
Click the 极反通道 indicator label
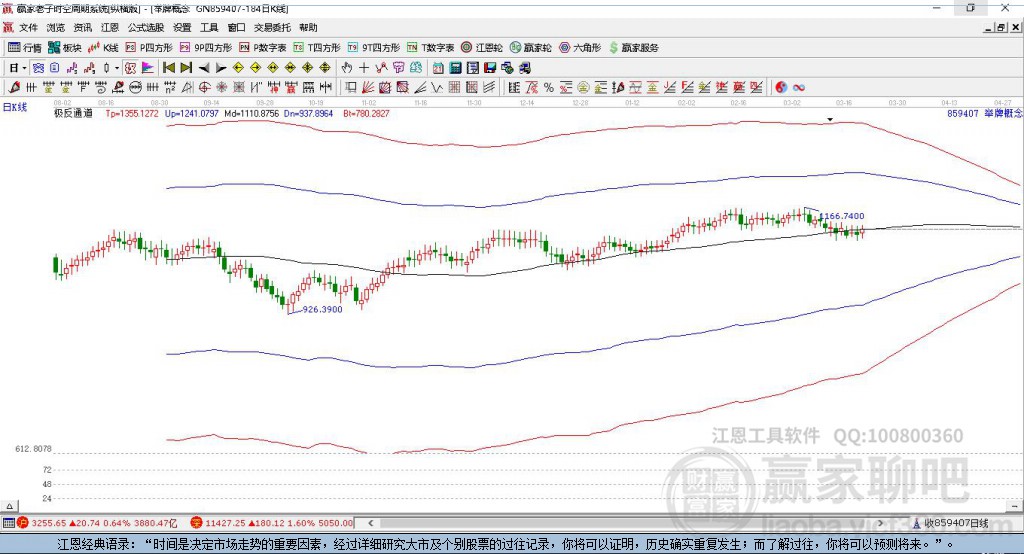(73, 113)
